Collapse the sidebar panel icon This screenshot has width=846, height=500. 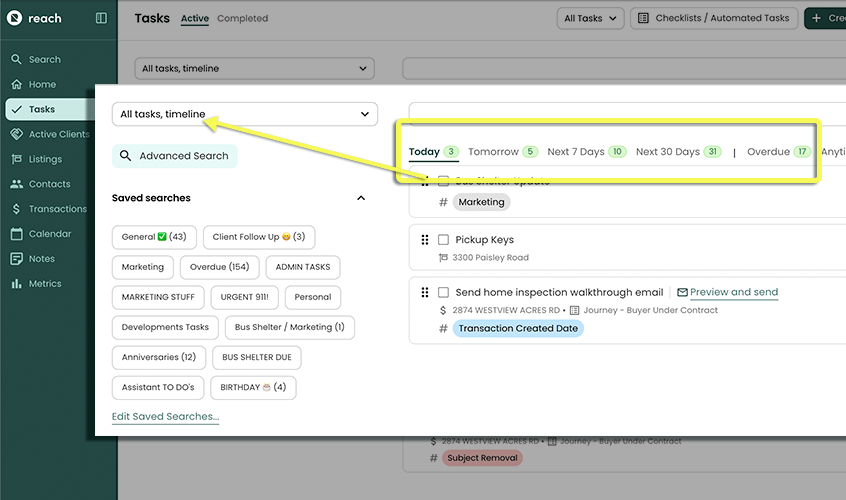[x=101, y=18]
